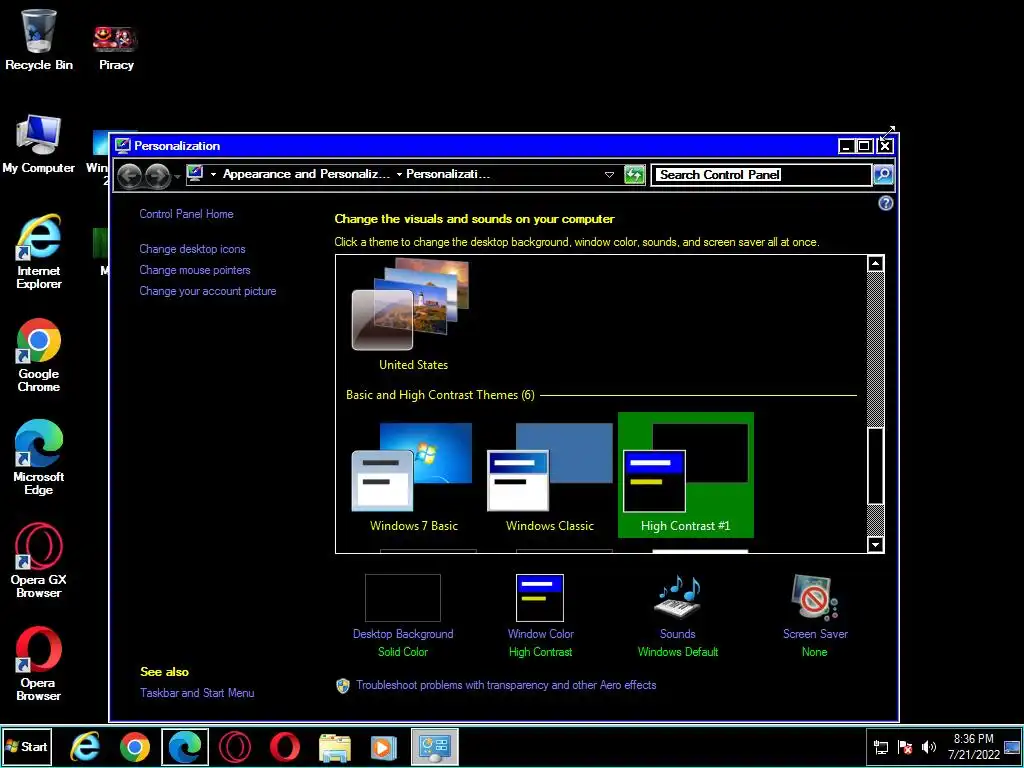
Task: Launch Microsoft Edge desktop shortcut
Action: click(39, 458)
